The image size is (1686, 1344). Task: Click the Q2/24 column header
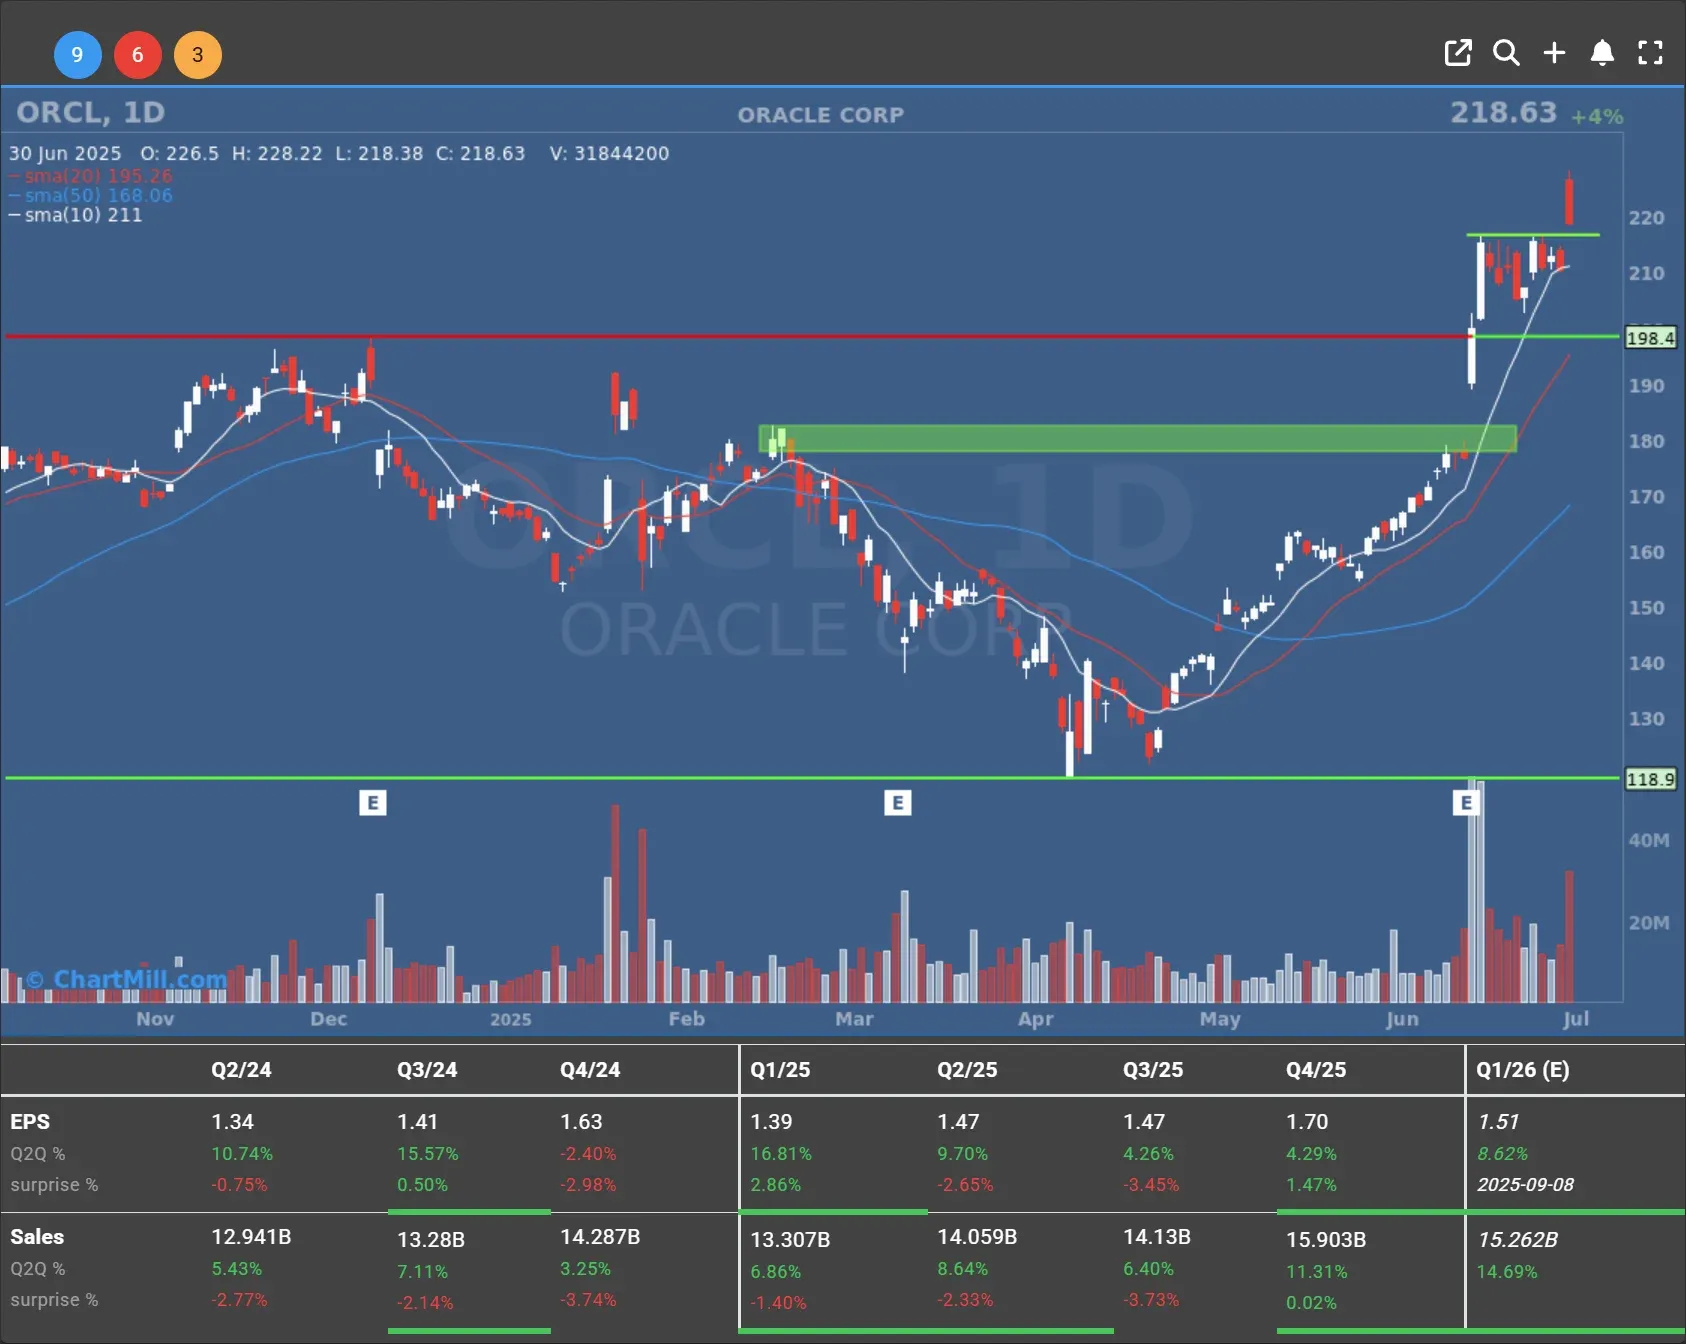click(241, 1070)
